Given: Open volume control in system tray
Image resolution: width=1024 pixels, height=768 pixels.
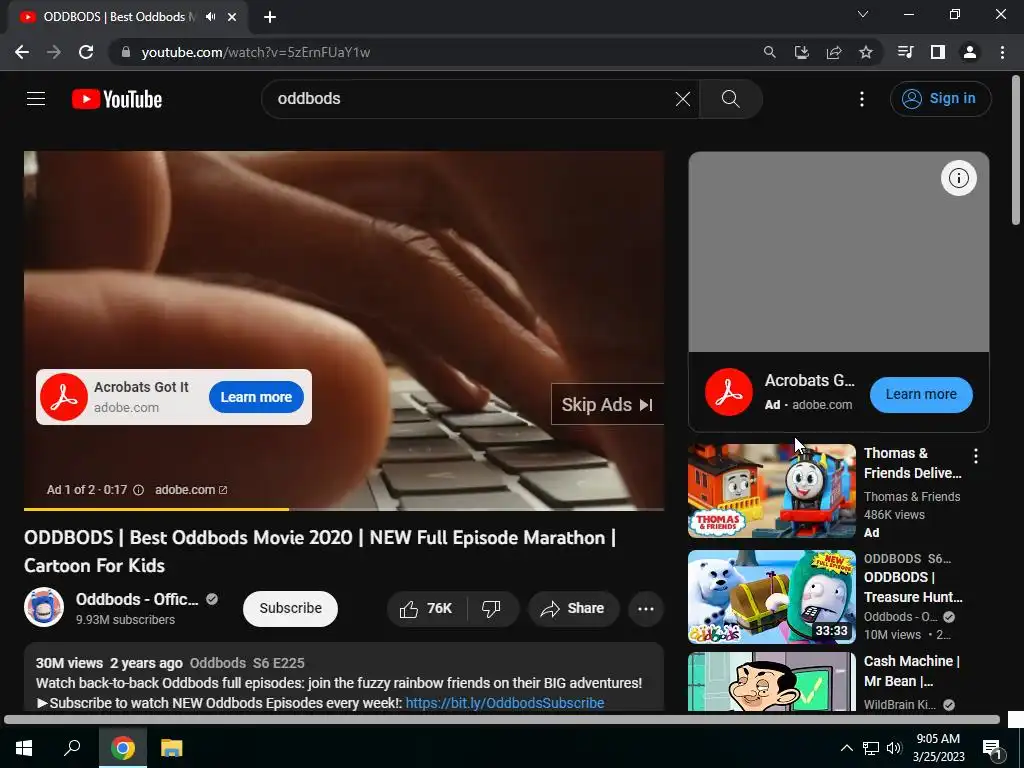Looking at the screenshot, I should (894, 748).
